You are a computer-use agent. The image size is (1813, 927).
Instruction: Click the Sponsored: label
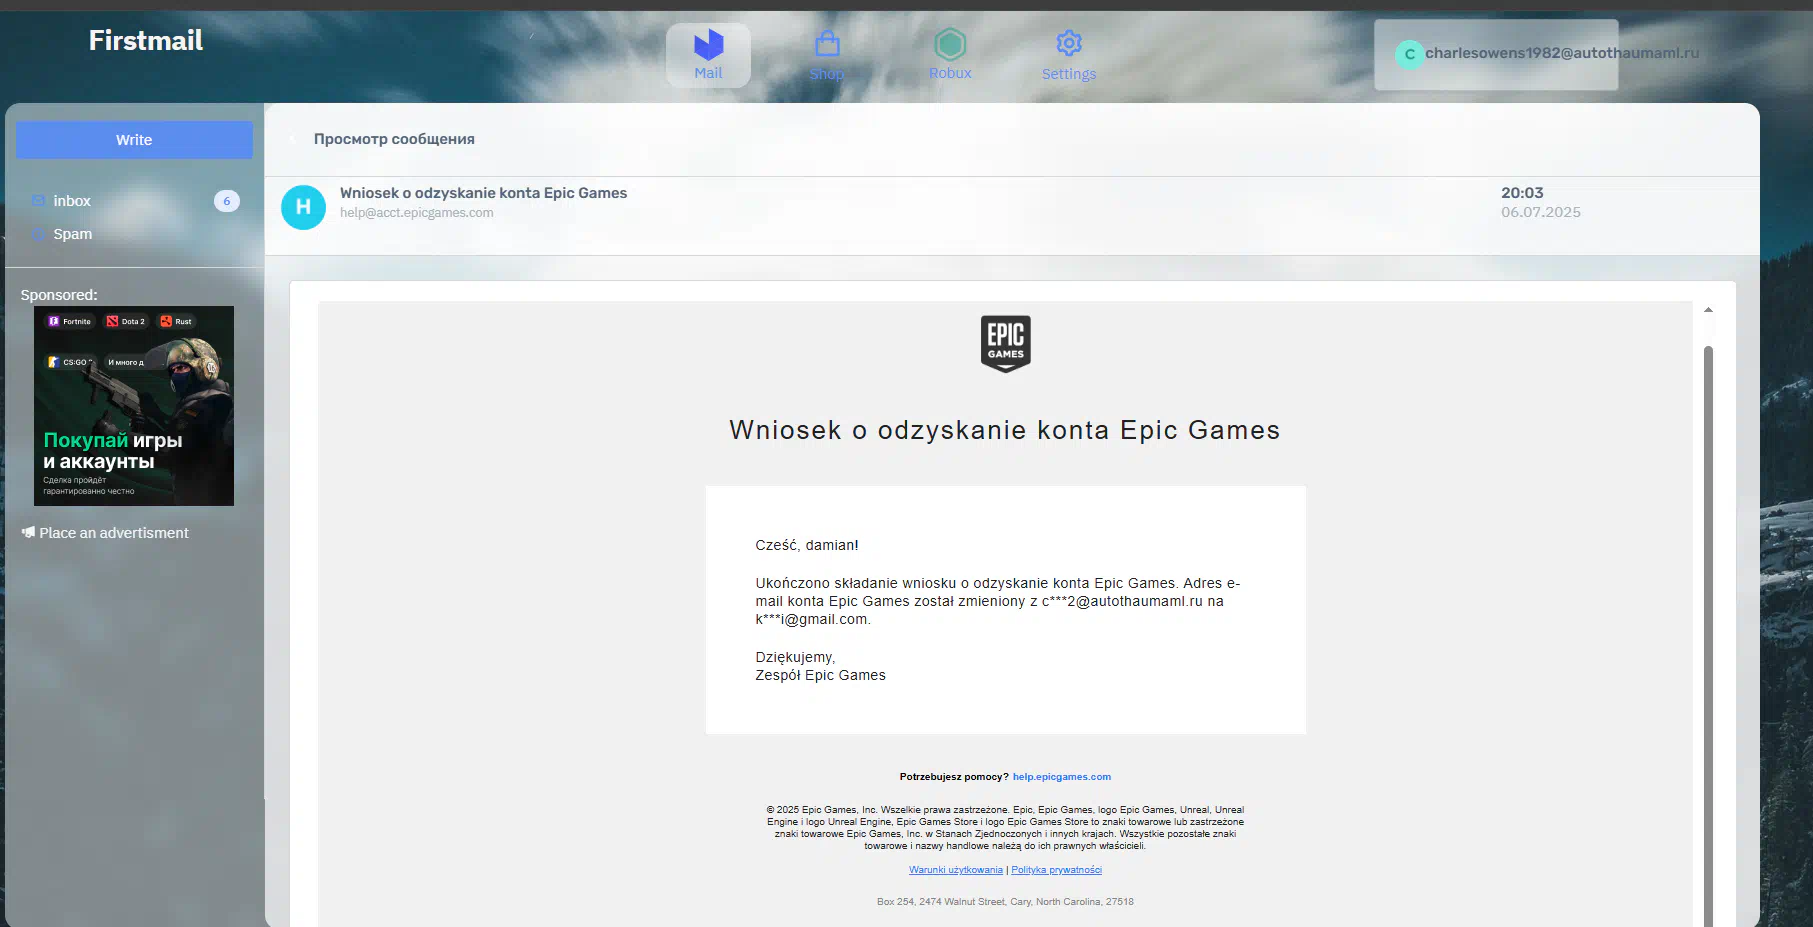click(x=59, y=295)
